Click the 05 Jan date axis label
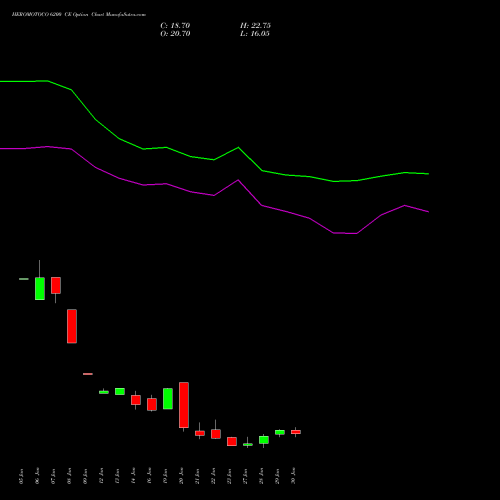 coord(22,476)
